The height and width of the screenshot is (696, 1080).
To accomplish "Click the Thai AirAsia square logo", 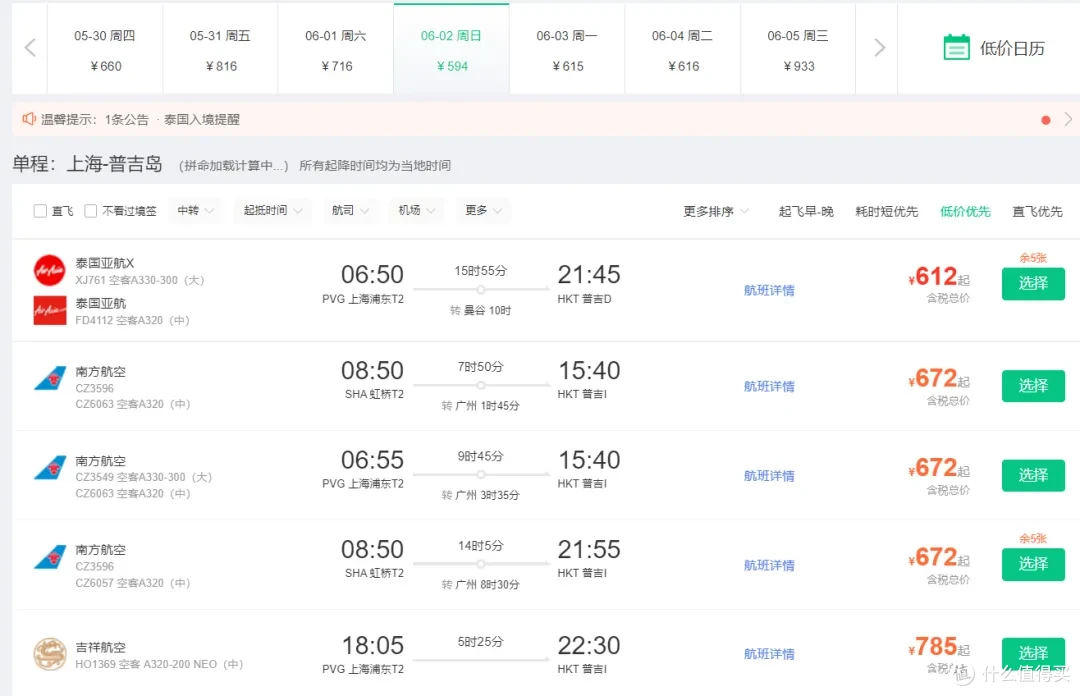I will (50, 310).
